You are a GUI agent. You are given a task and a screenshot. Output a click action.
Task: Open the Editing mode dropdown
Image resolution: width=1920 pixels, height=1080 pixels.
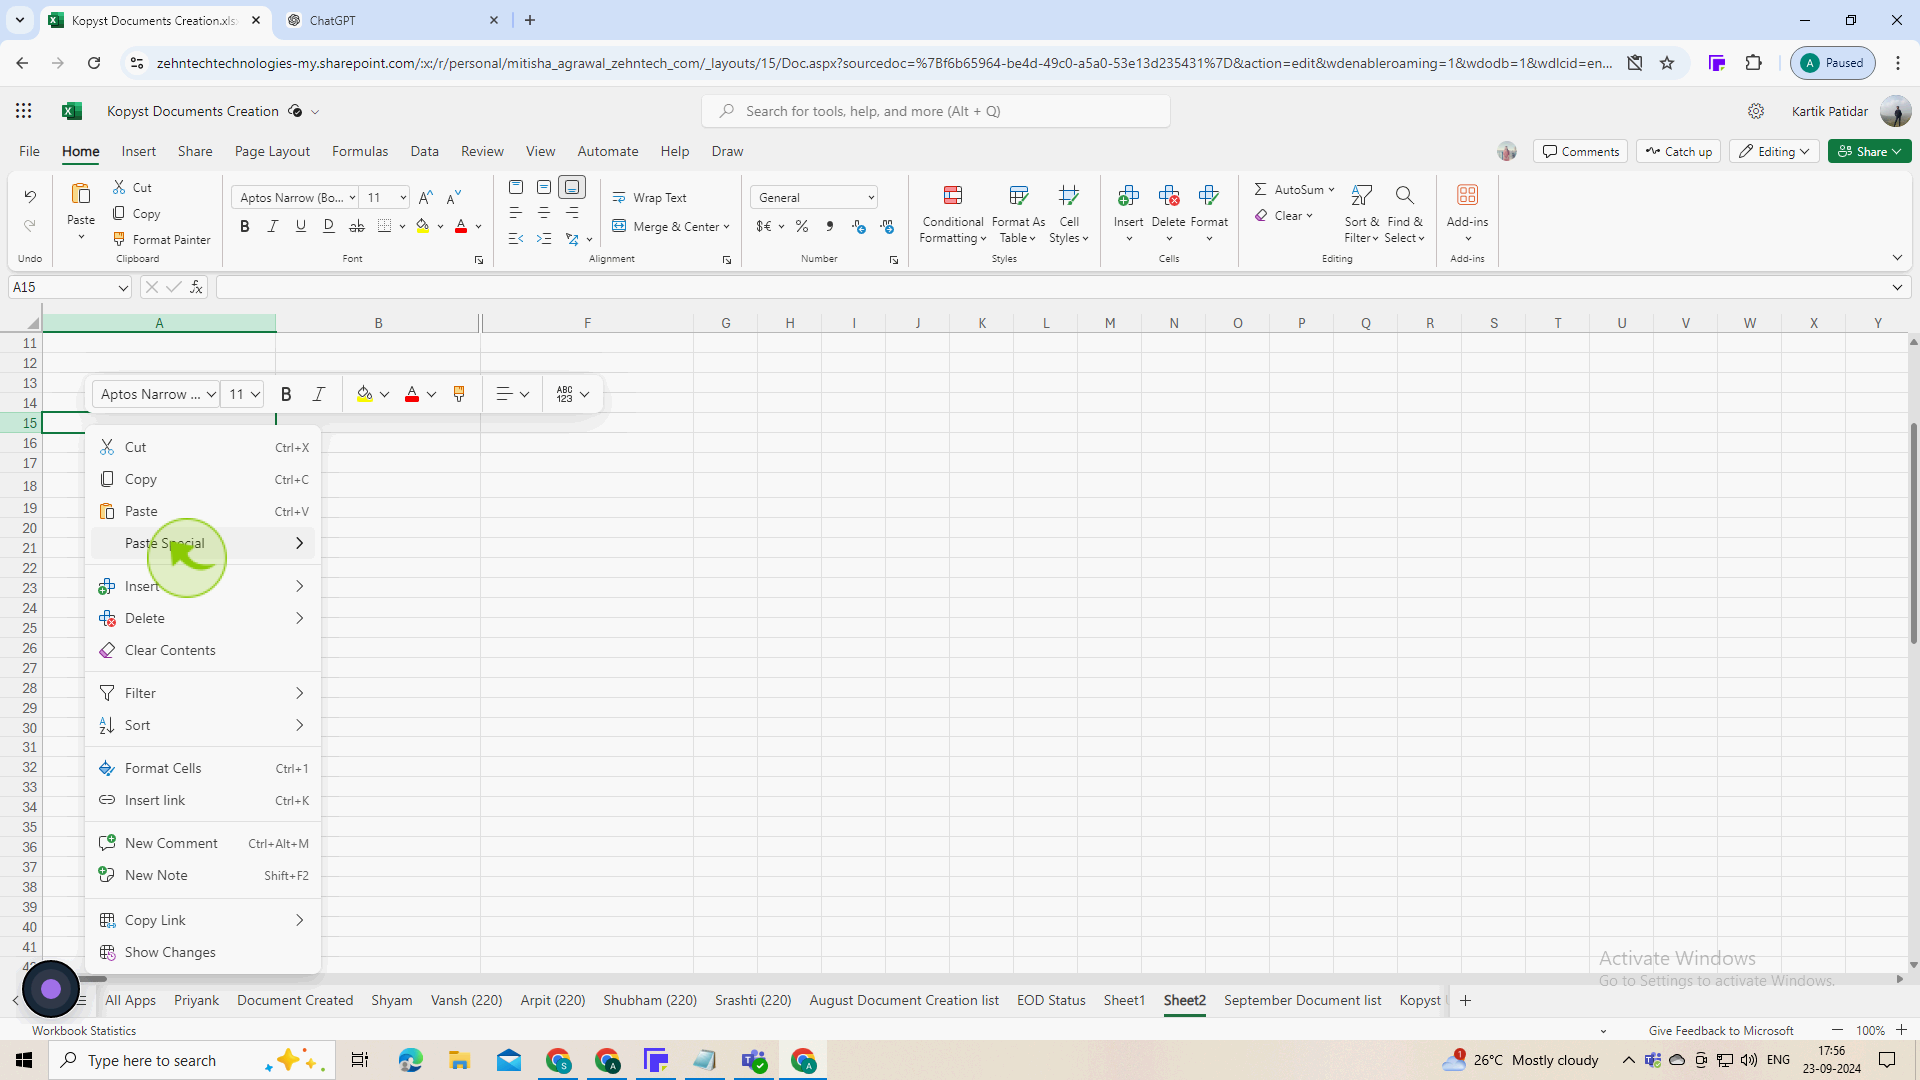[x=1775, y=152]
